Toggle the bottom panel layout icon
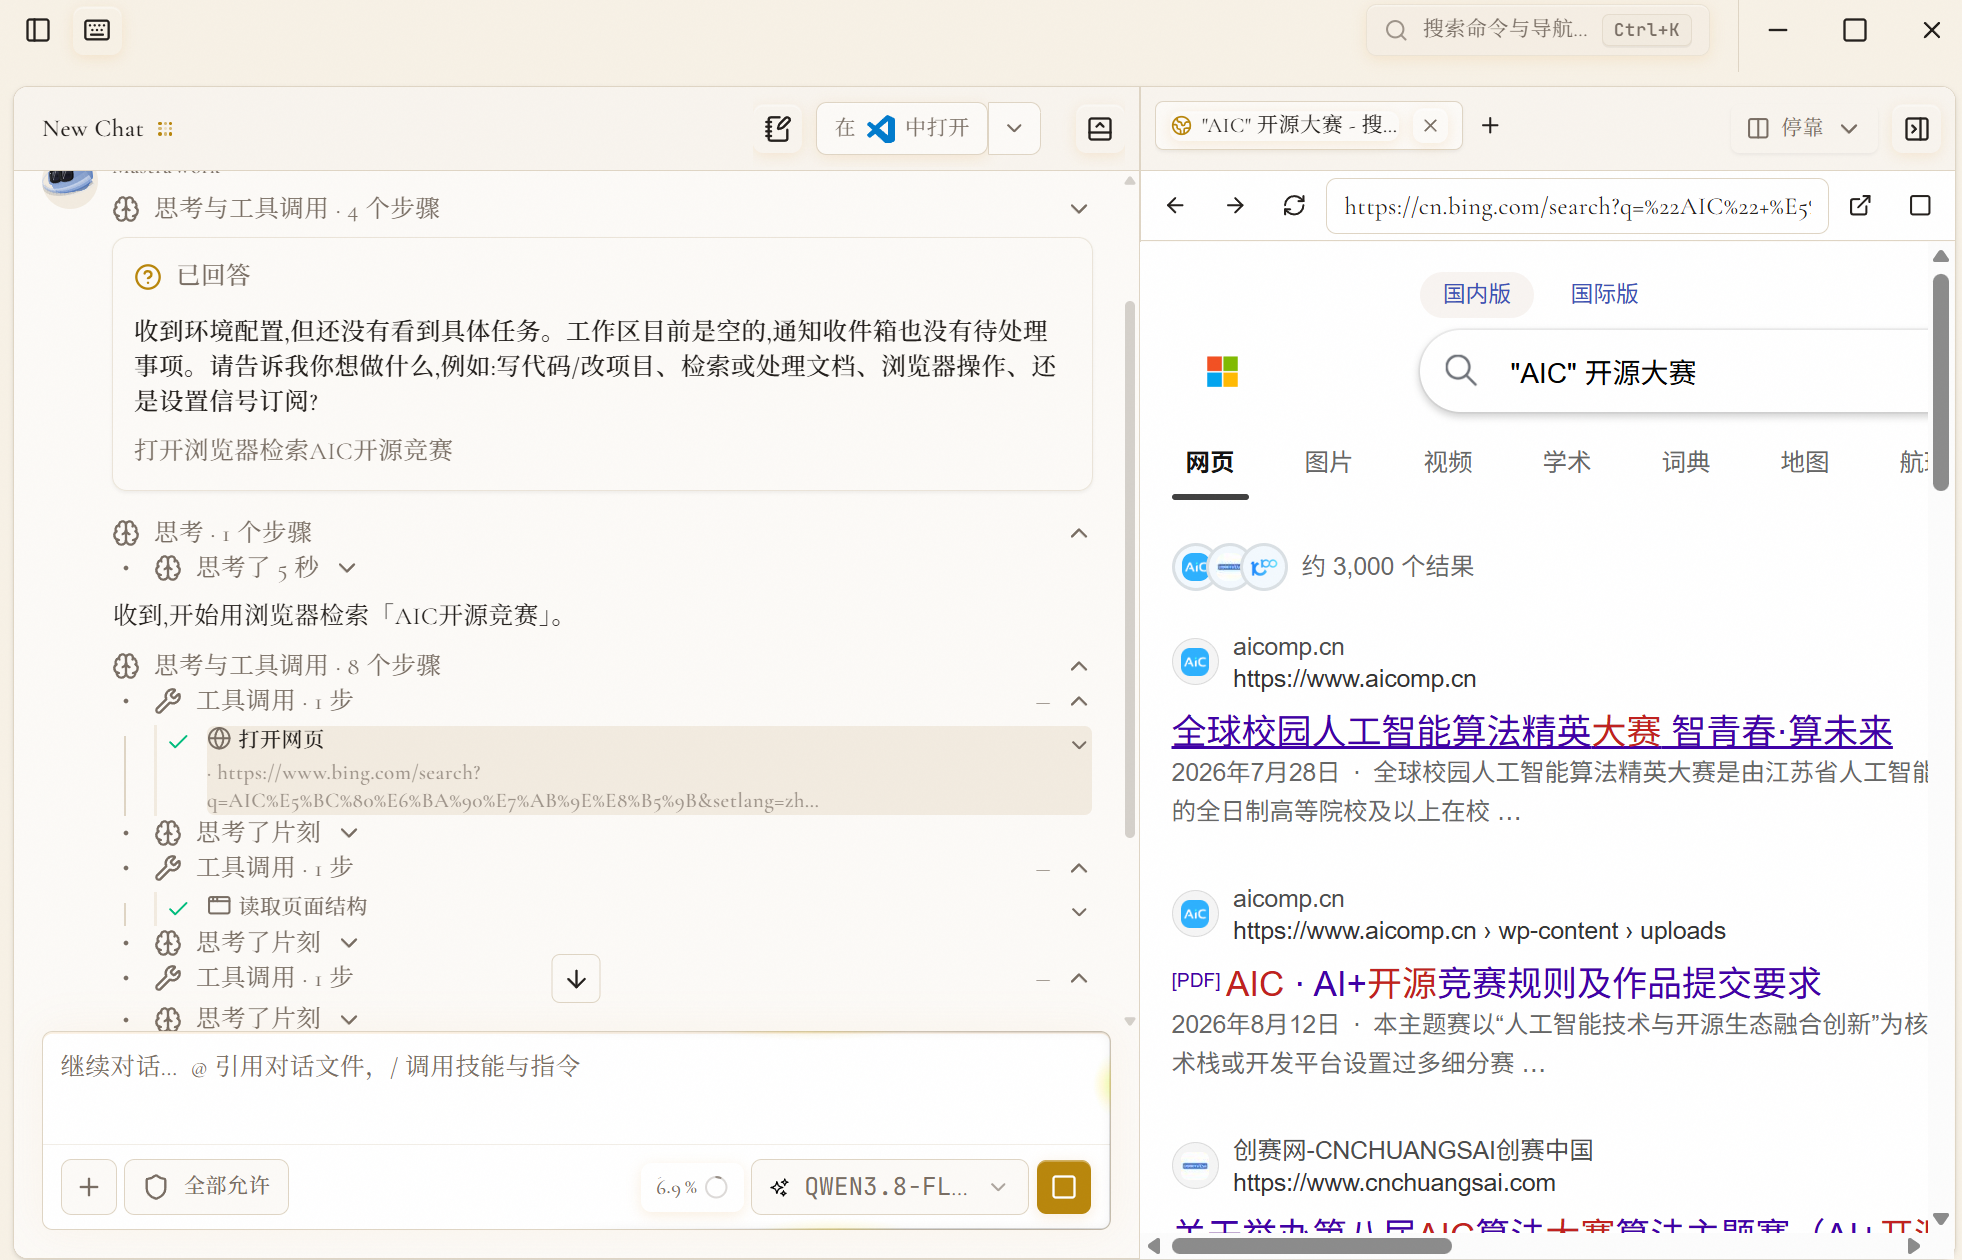Image resolution: width=1962 pixels, height=1260 pixels. 1100,128
